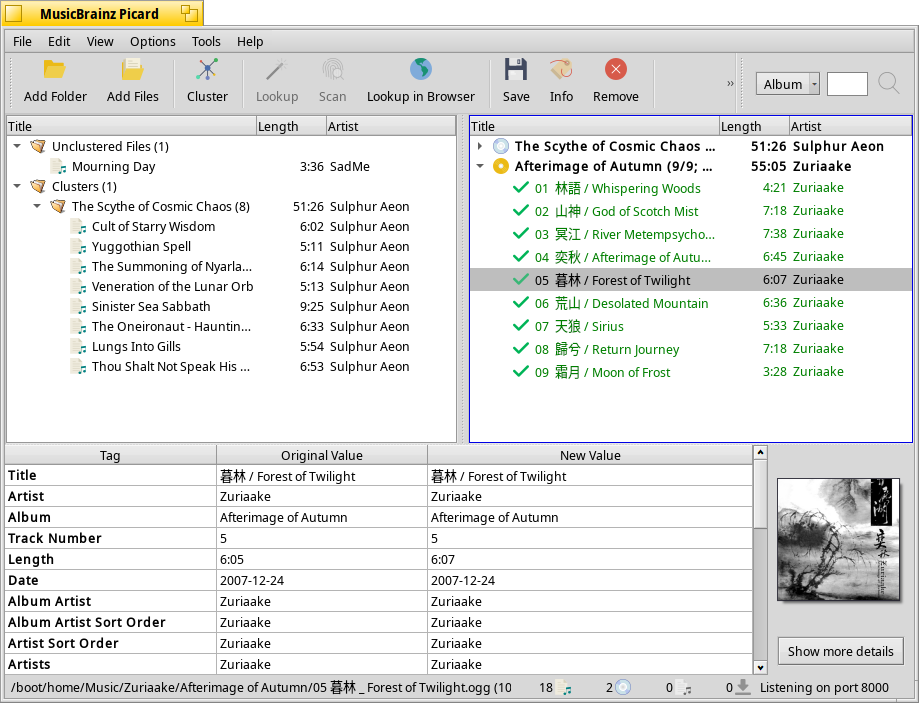Image resolution: width=919 pixels, height=703 pixels.
Task: Select track 08 Return Journey
Action: pos(690,349)
